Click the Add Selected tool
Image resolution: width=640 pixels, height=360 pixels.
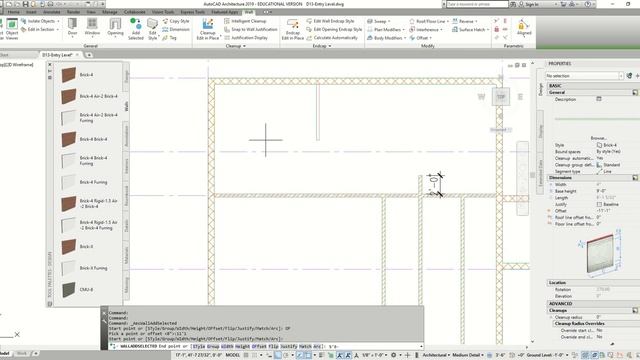tap(136, 29)
